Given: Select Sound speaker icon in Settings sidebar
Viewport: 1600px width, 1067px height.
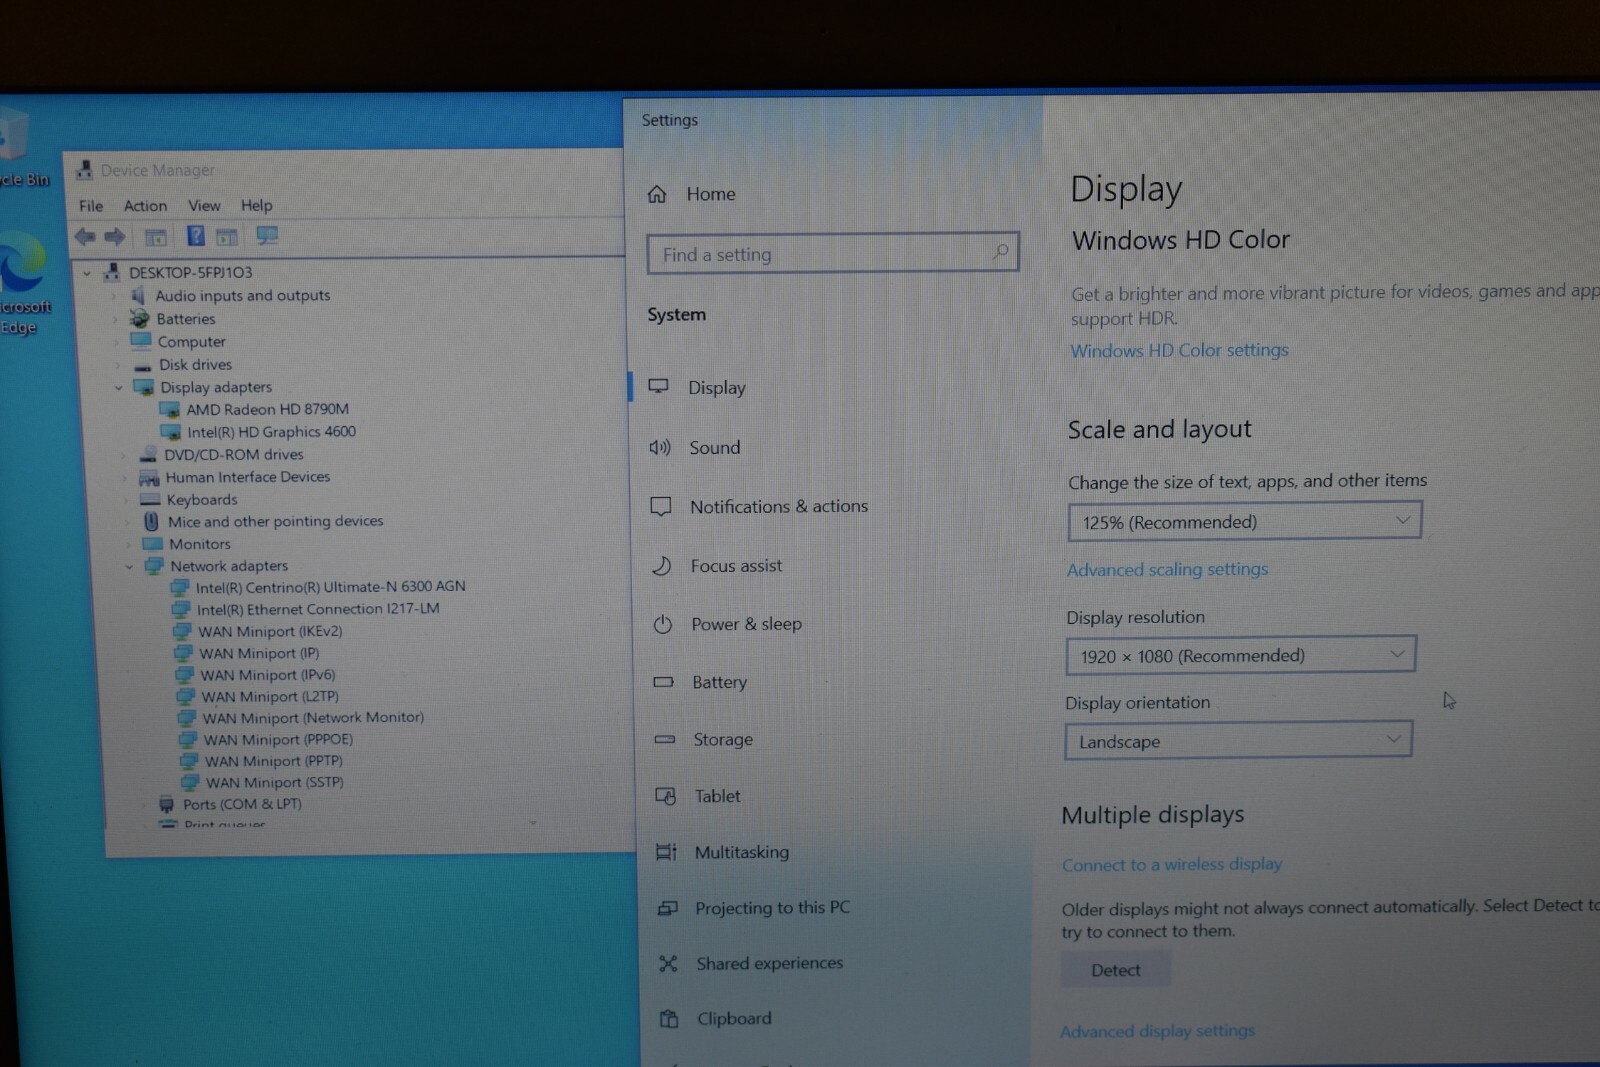Looking at the screenshot, I should 660,447.
